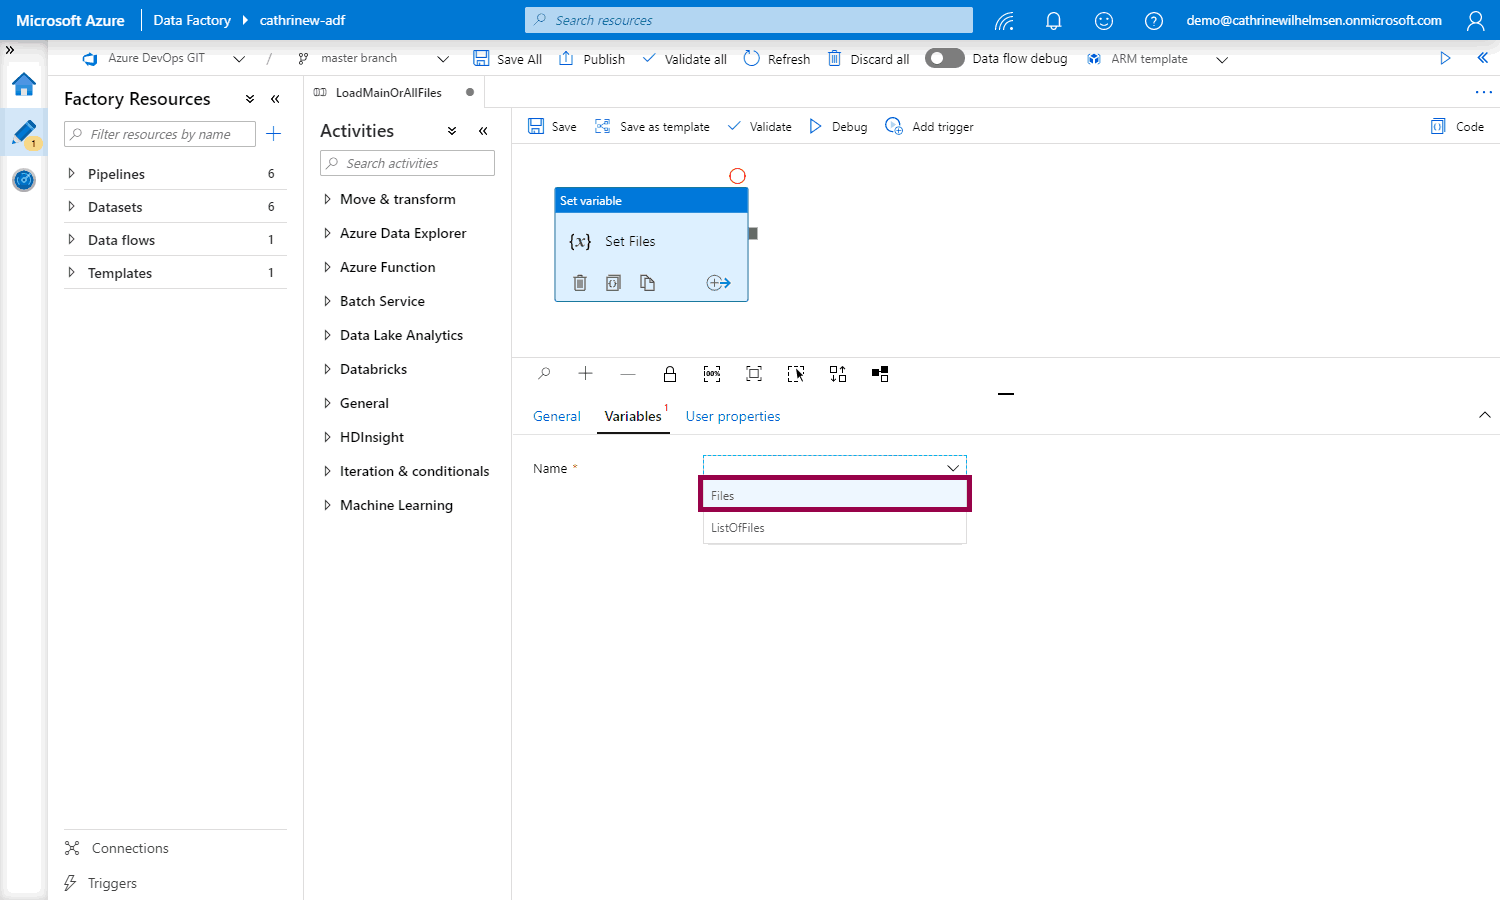Screen dimensions: 1500x900
Task: Expand the Pipelines tree node
Action: 71,174
